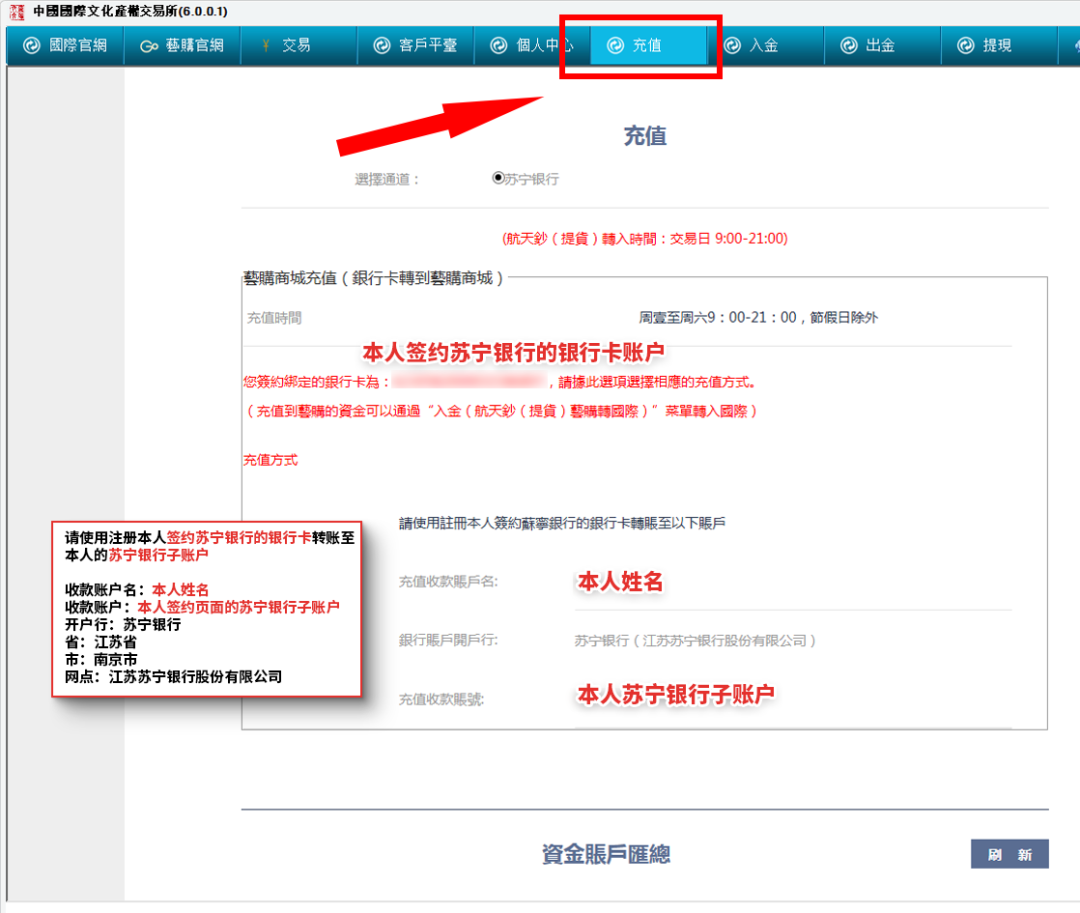The height and width of the screenshot is (913, 1080).
Task: Open the 國際官網 tab
Action: 65,45
